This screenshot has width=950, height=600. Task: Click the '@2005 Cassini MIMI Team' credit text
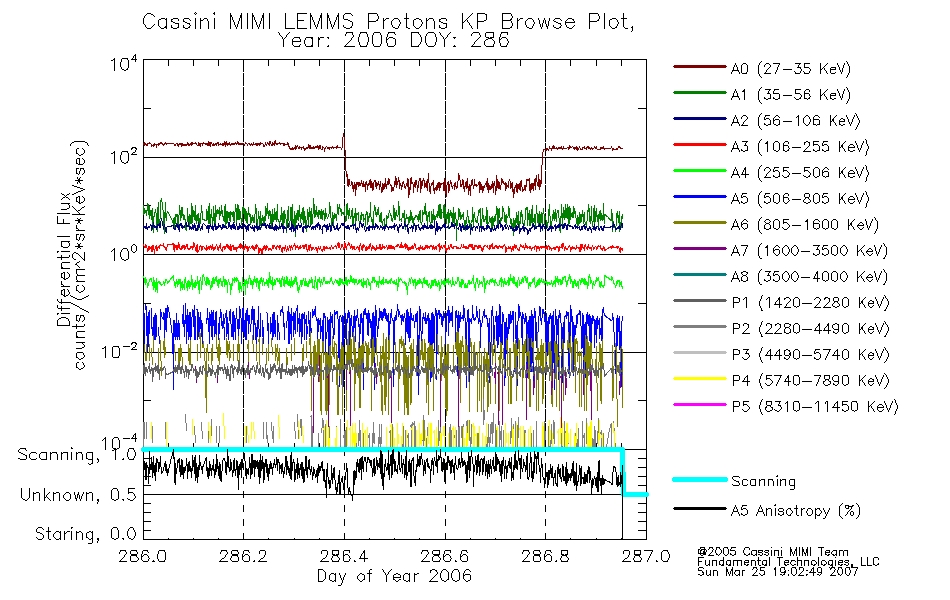(773, 552)
